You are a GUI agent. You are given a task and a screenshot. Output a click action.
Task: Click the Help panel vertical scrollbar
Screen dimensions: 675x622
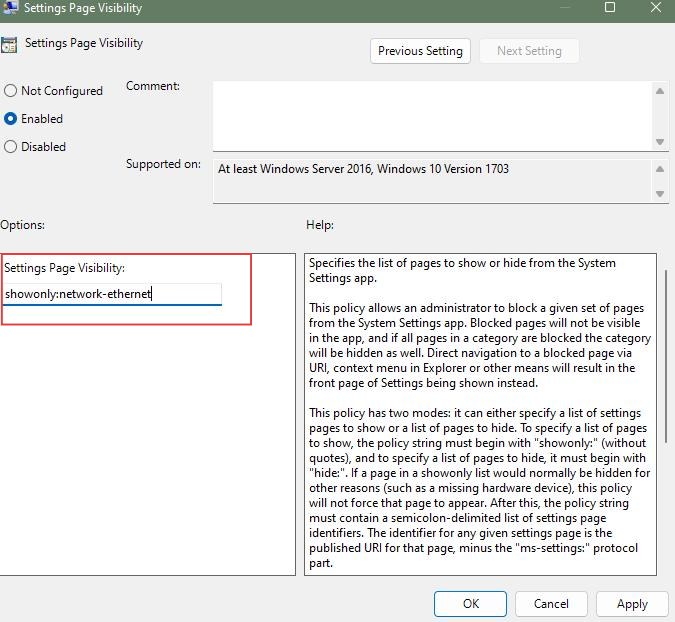[x=665, y=400]
